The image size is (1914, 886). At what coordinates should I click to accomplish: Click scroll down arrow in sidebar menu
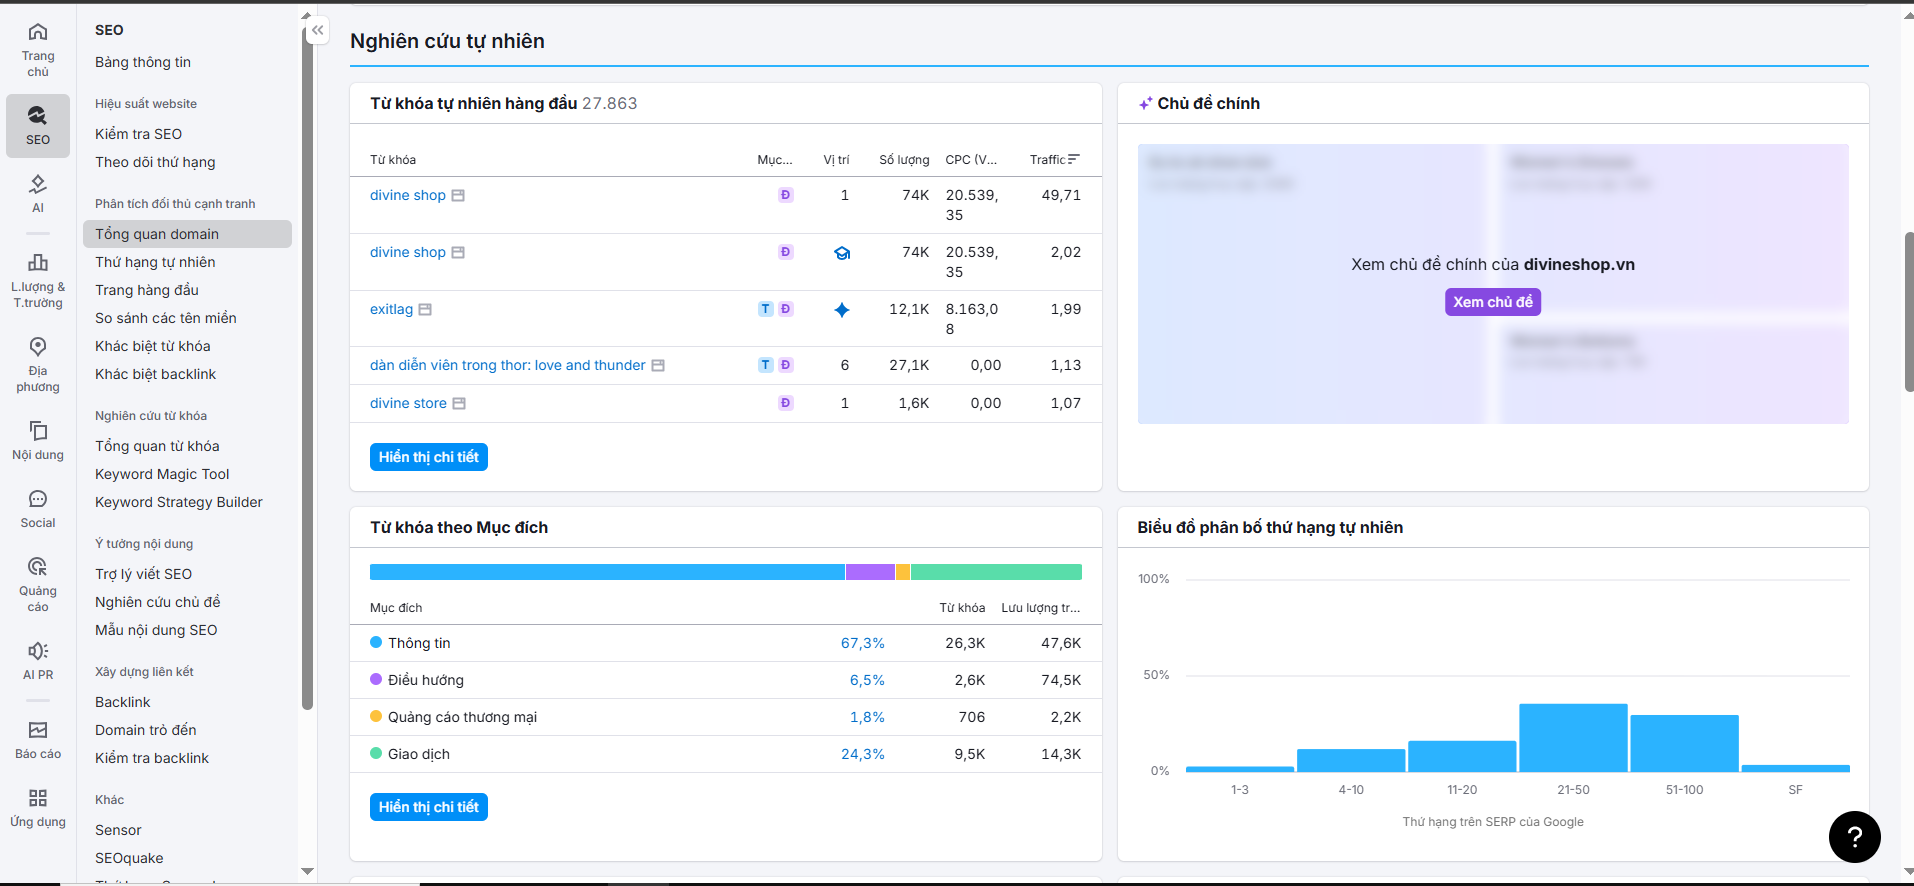click(307, 871)
